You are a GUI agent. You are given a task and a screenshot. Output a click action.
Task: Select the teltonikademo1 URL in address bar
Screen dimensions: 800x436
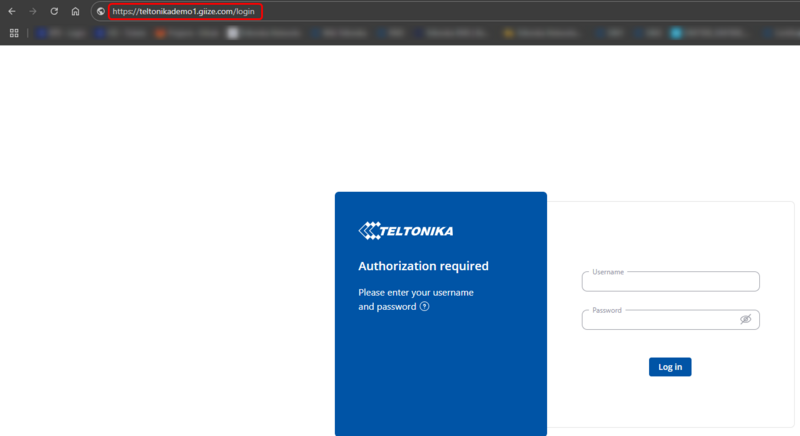[183, 11]
